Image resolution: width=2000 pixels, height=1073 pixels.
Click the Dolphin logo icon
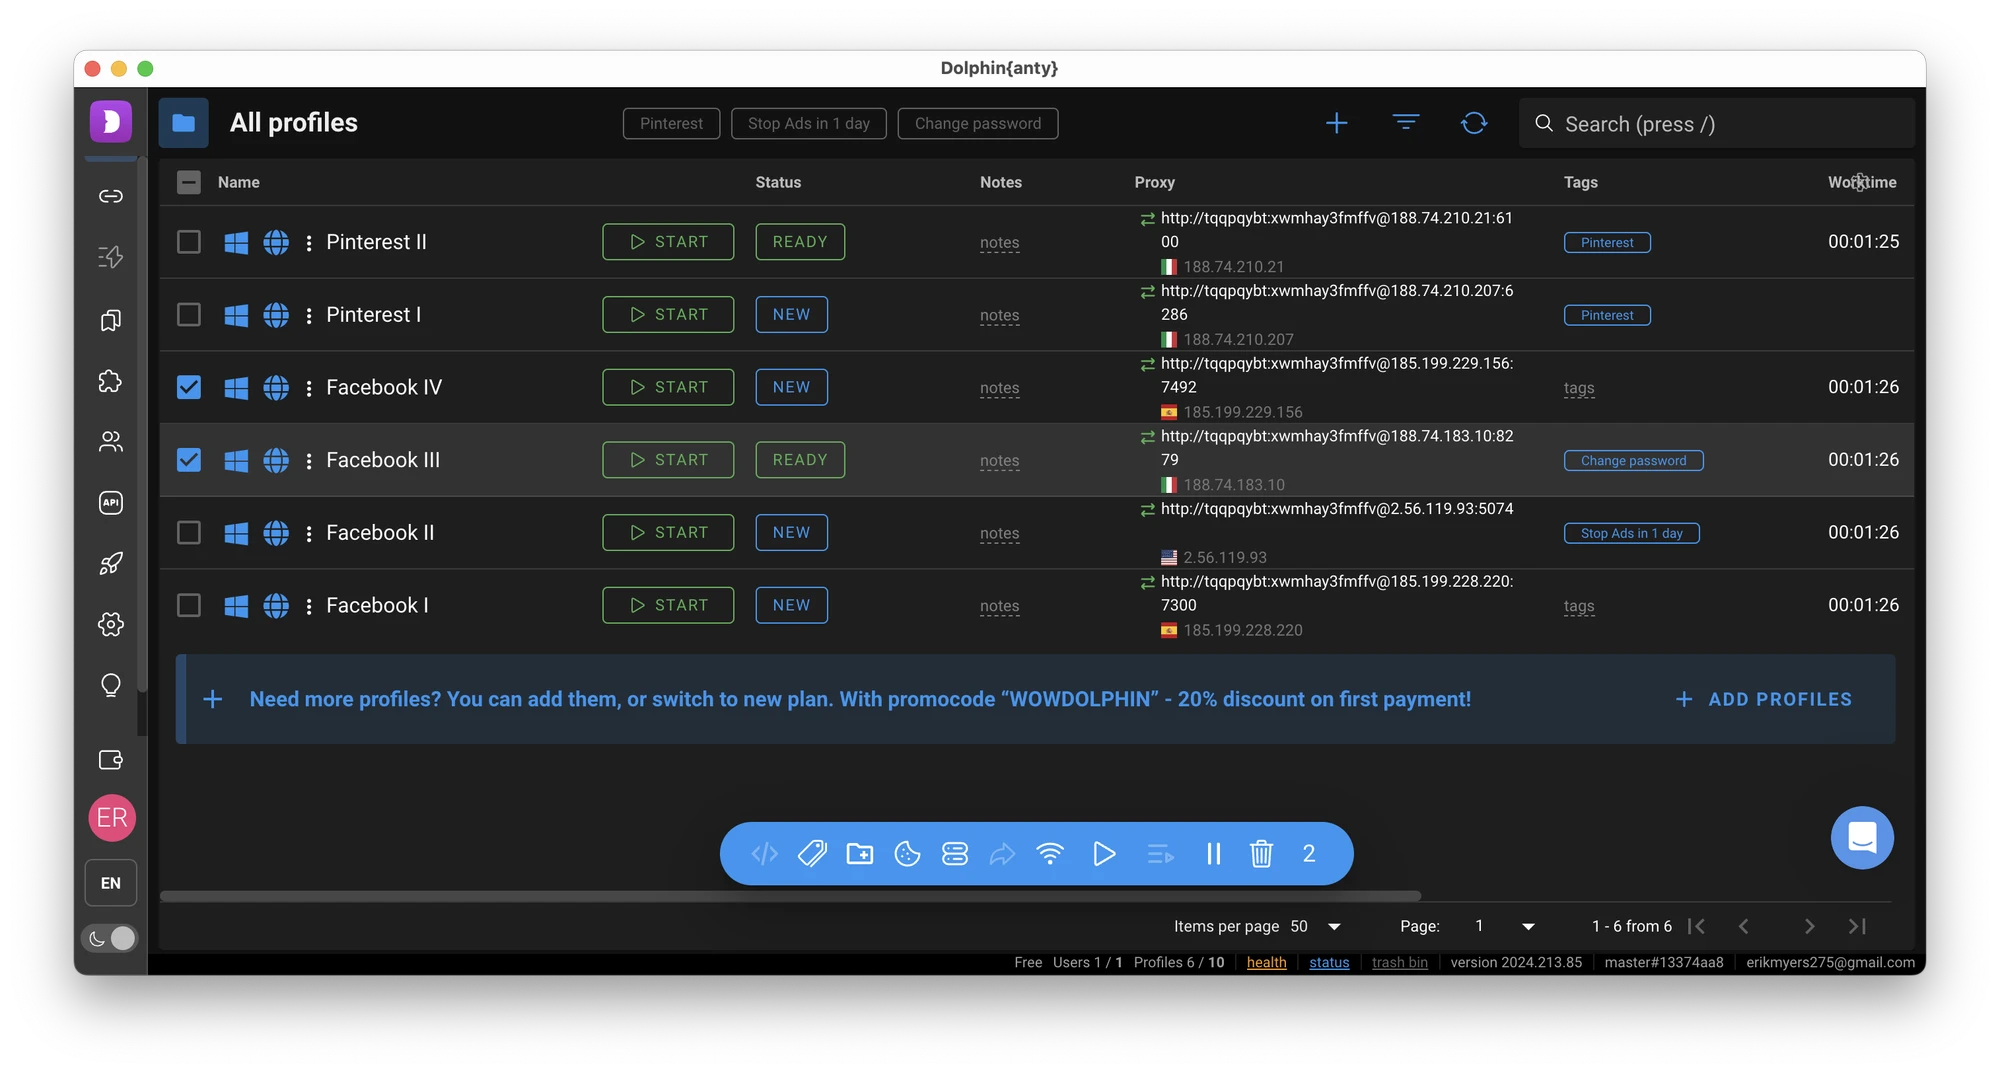click(x=111, y=122)
